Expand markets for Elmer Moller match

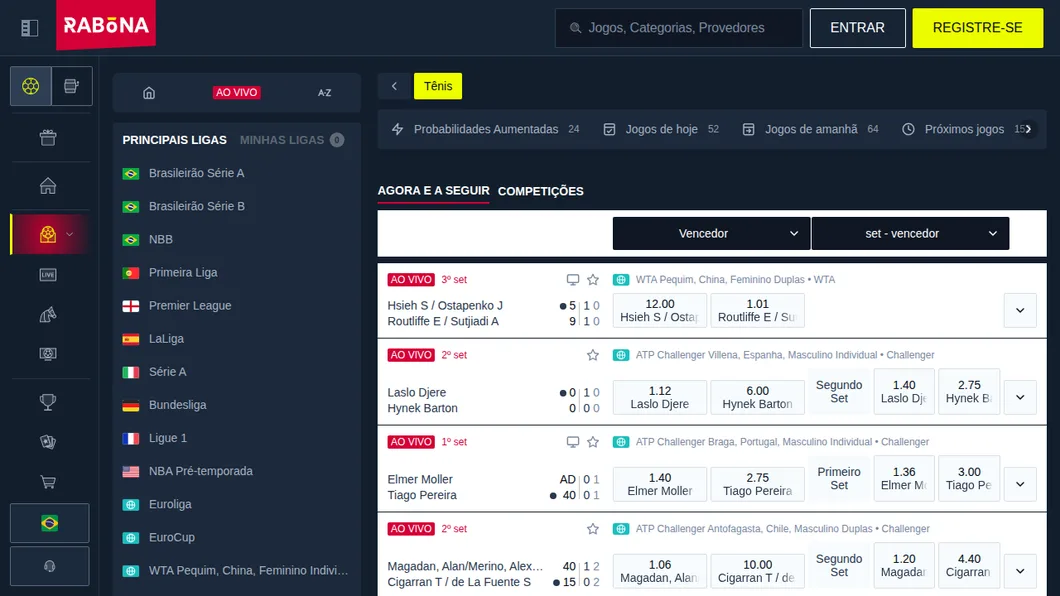1020,485
